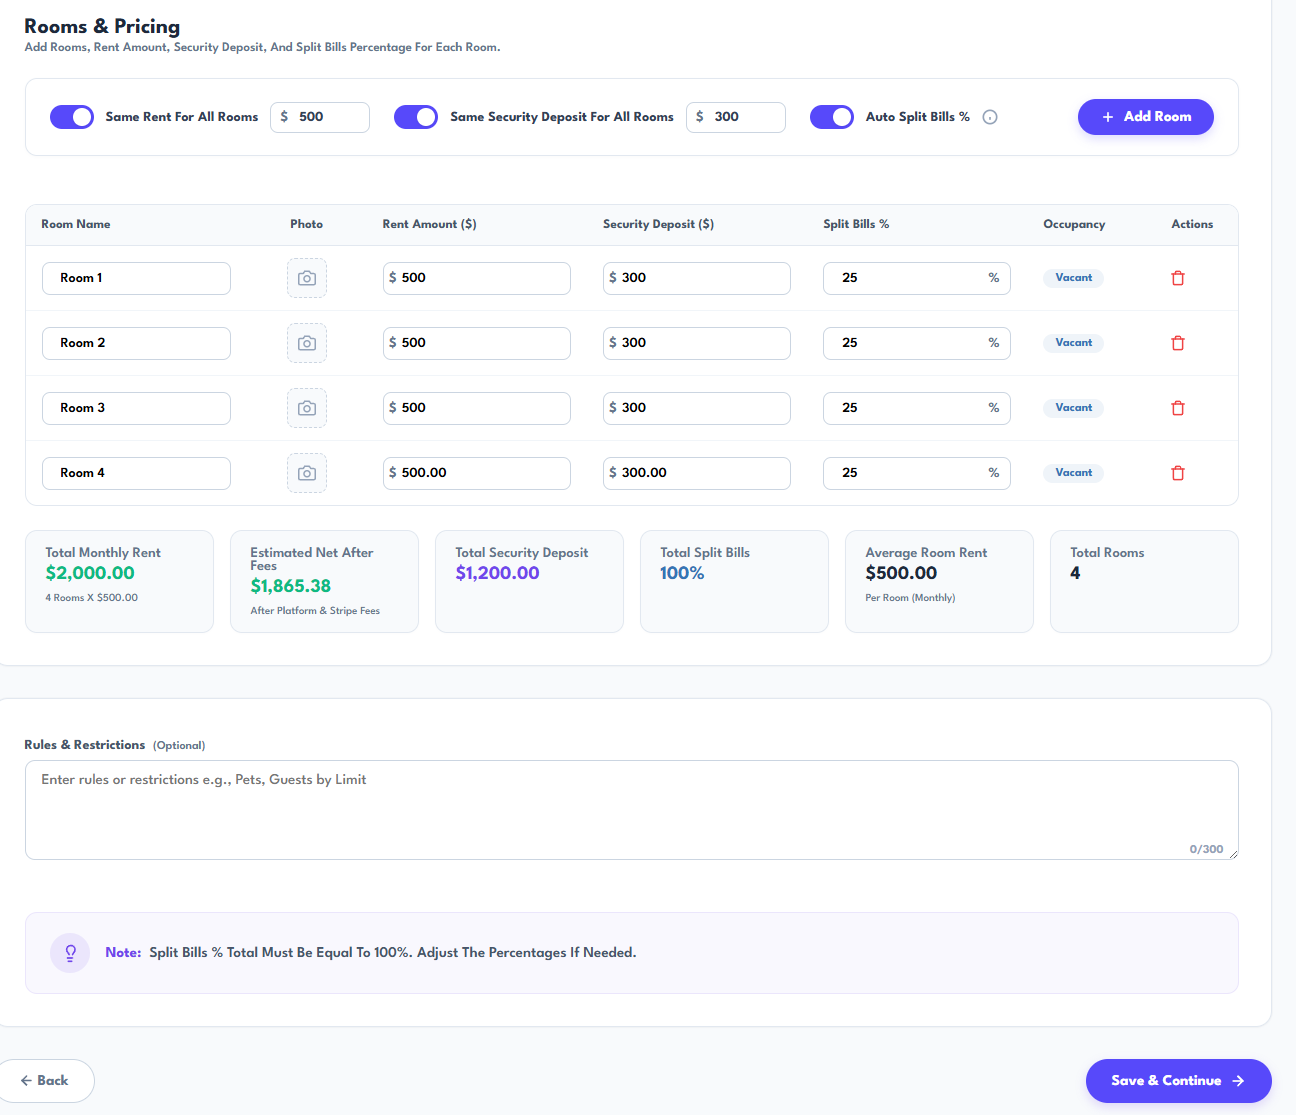Upload photo for Room 1 camera icon
Screen dimensions: 1296x1115
tap(307, 278)
